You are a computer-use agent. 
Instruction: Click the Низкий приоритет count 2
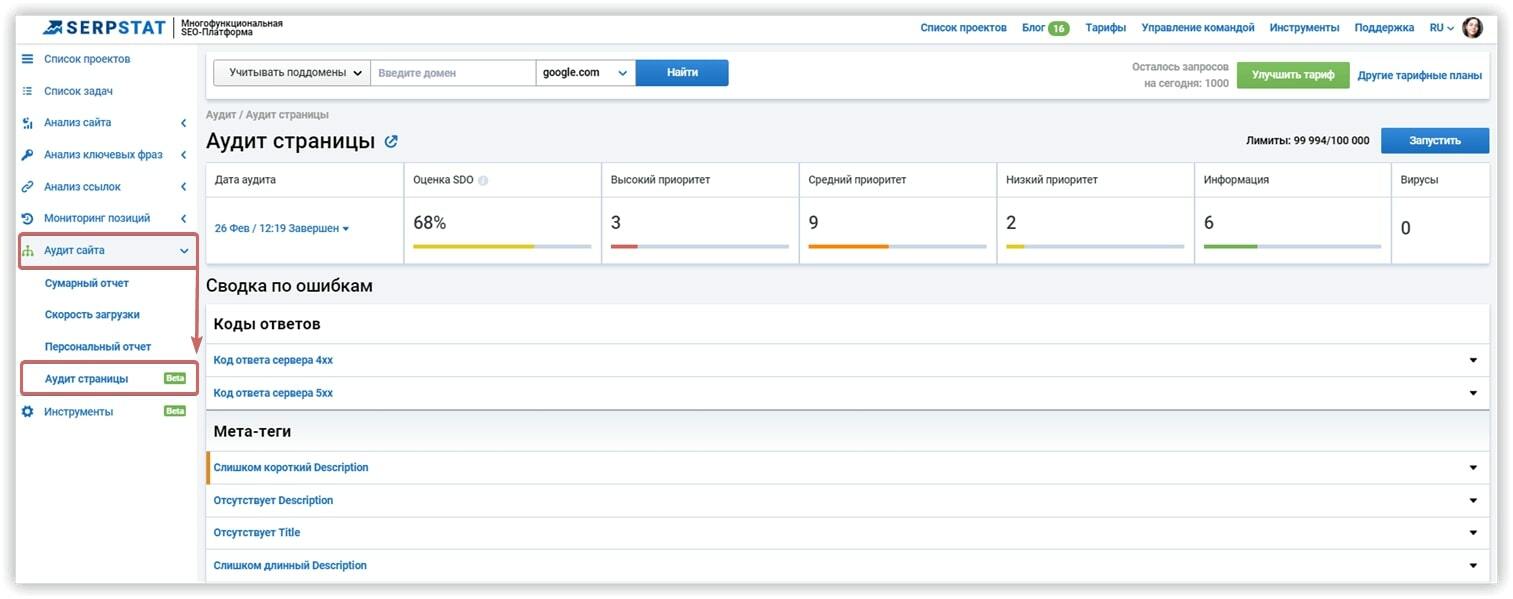1012,223
